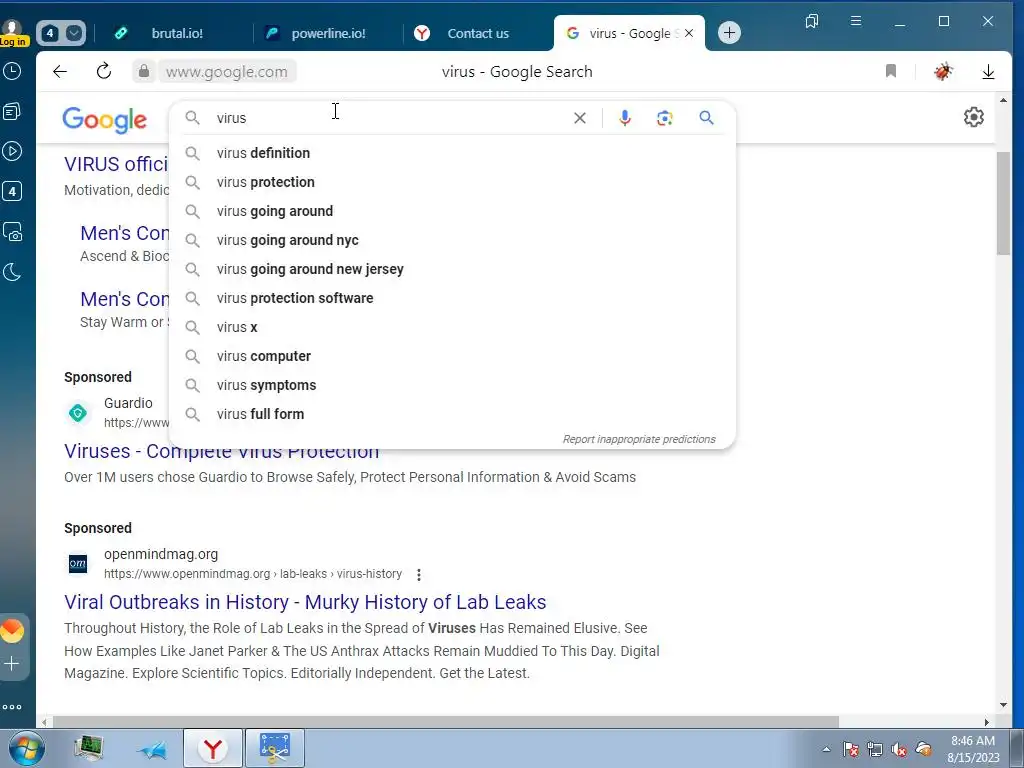
Task: Click the search box containing virus
Action: tap(392, 118)
